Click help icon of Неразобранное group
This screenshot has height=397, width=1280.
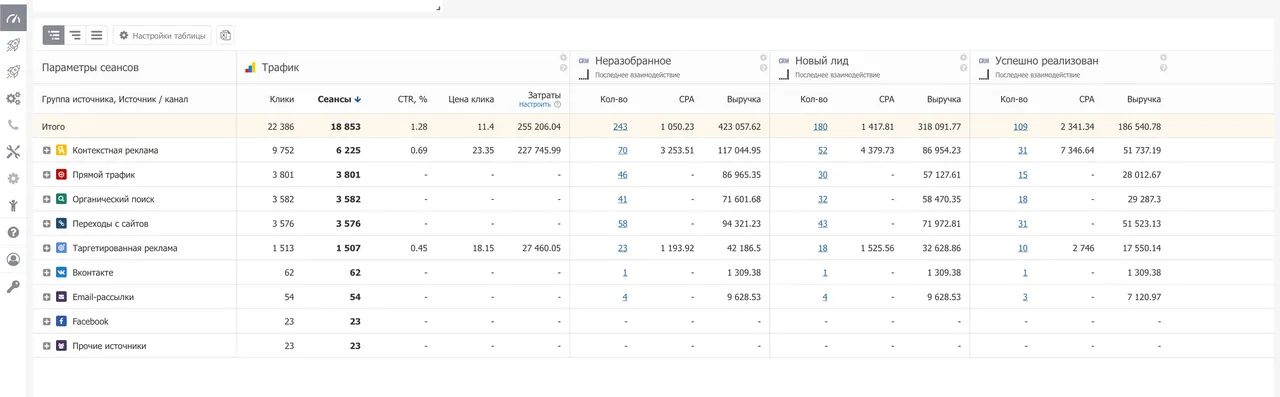point(763,69)
